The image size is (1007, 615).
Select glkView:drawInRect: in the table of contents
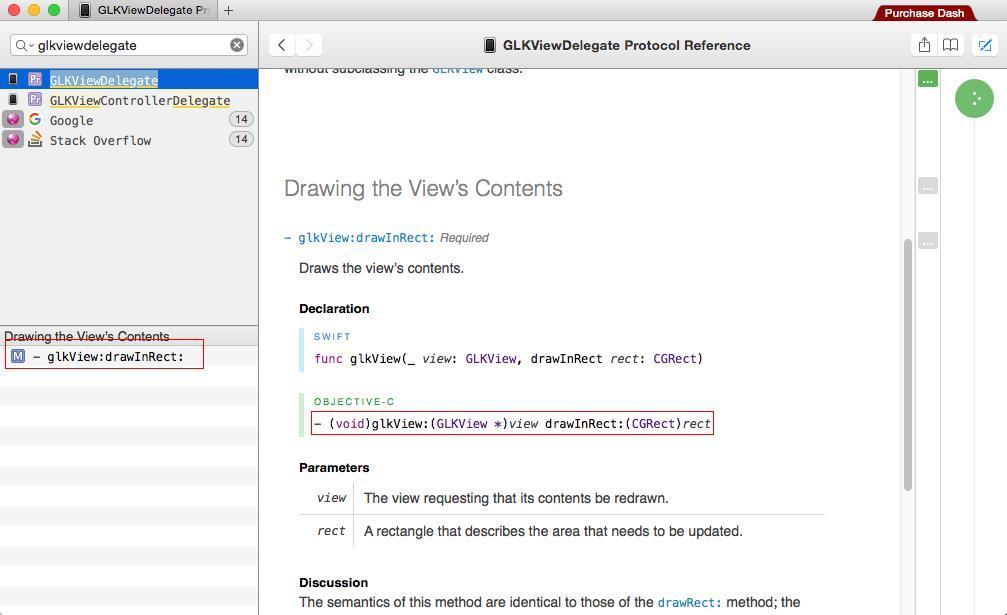pyautogui.click(x=115, y=357)
